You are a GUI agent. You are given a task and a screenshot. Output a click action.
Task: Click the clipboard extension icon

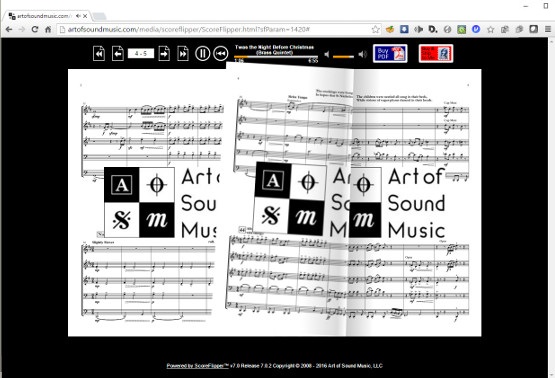coord(505,29)
